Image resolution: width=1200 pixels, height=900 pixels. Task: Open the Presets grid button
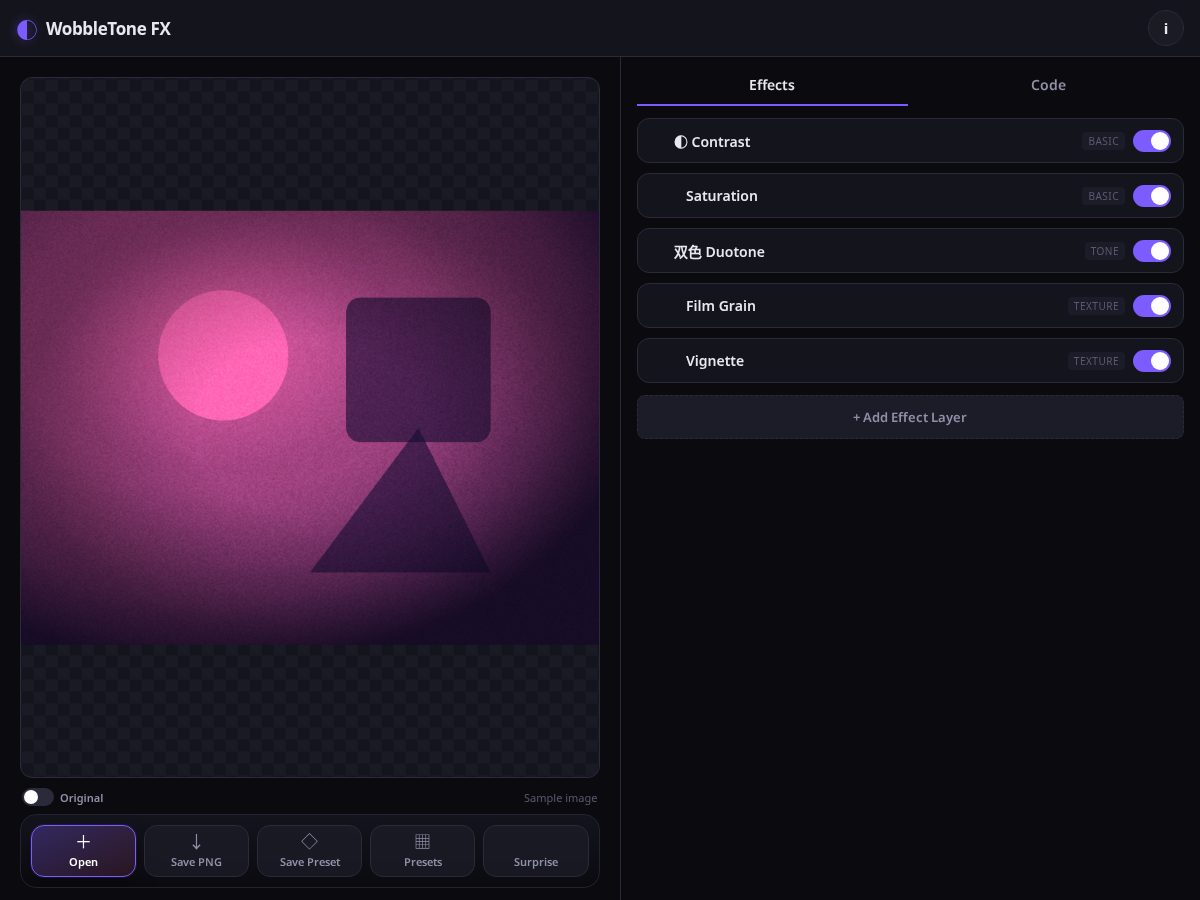coord(423,851)
